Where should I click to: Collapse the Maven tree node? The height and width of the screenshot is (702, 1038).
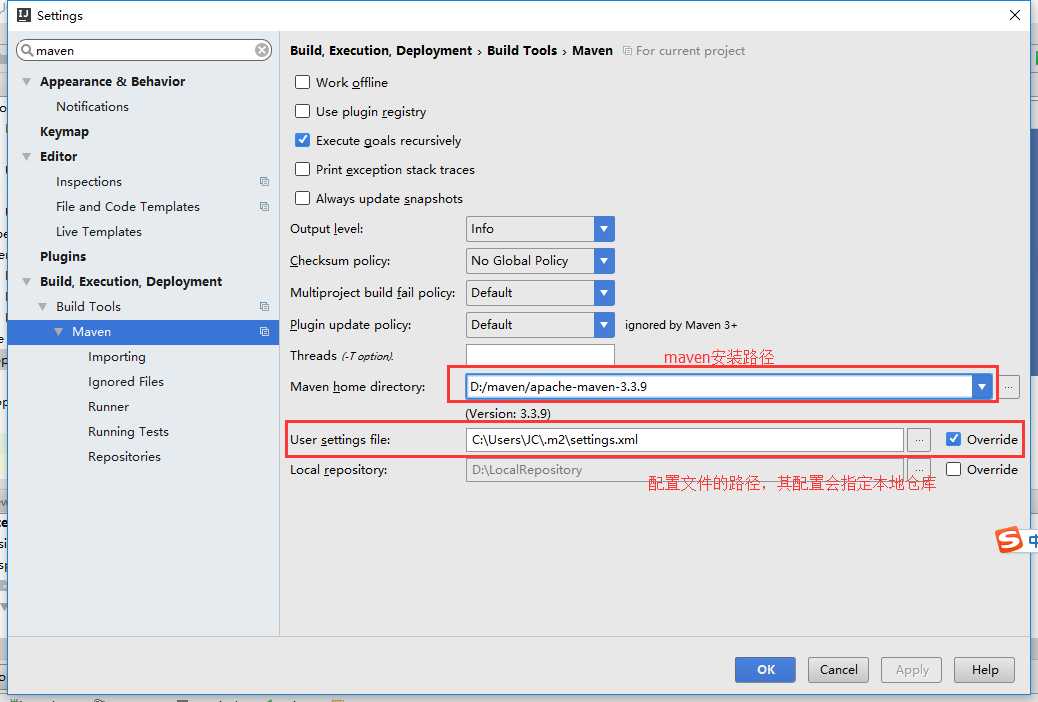pos(58,332)
